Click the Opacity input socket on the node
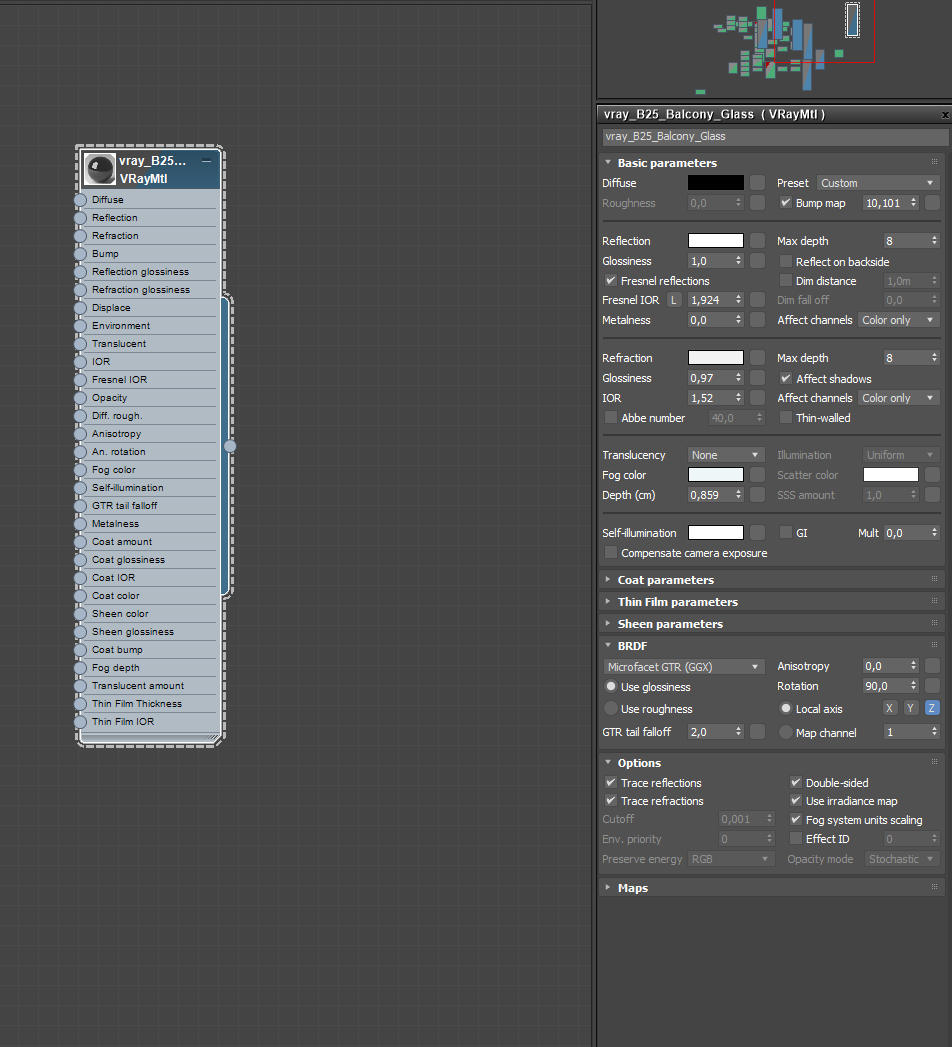Screen dimensions: 952x1047 80,398
